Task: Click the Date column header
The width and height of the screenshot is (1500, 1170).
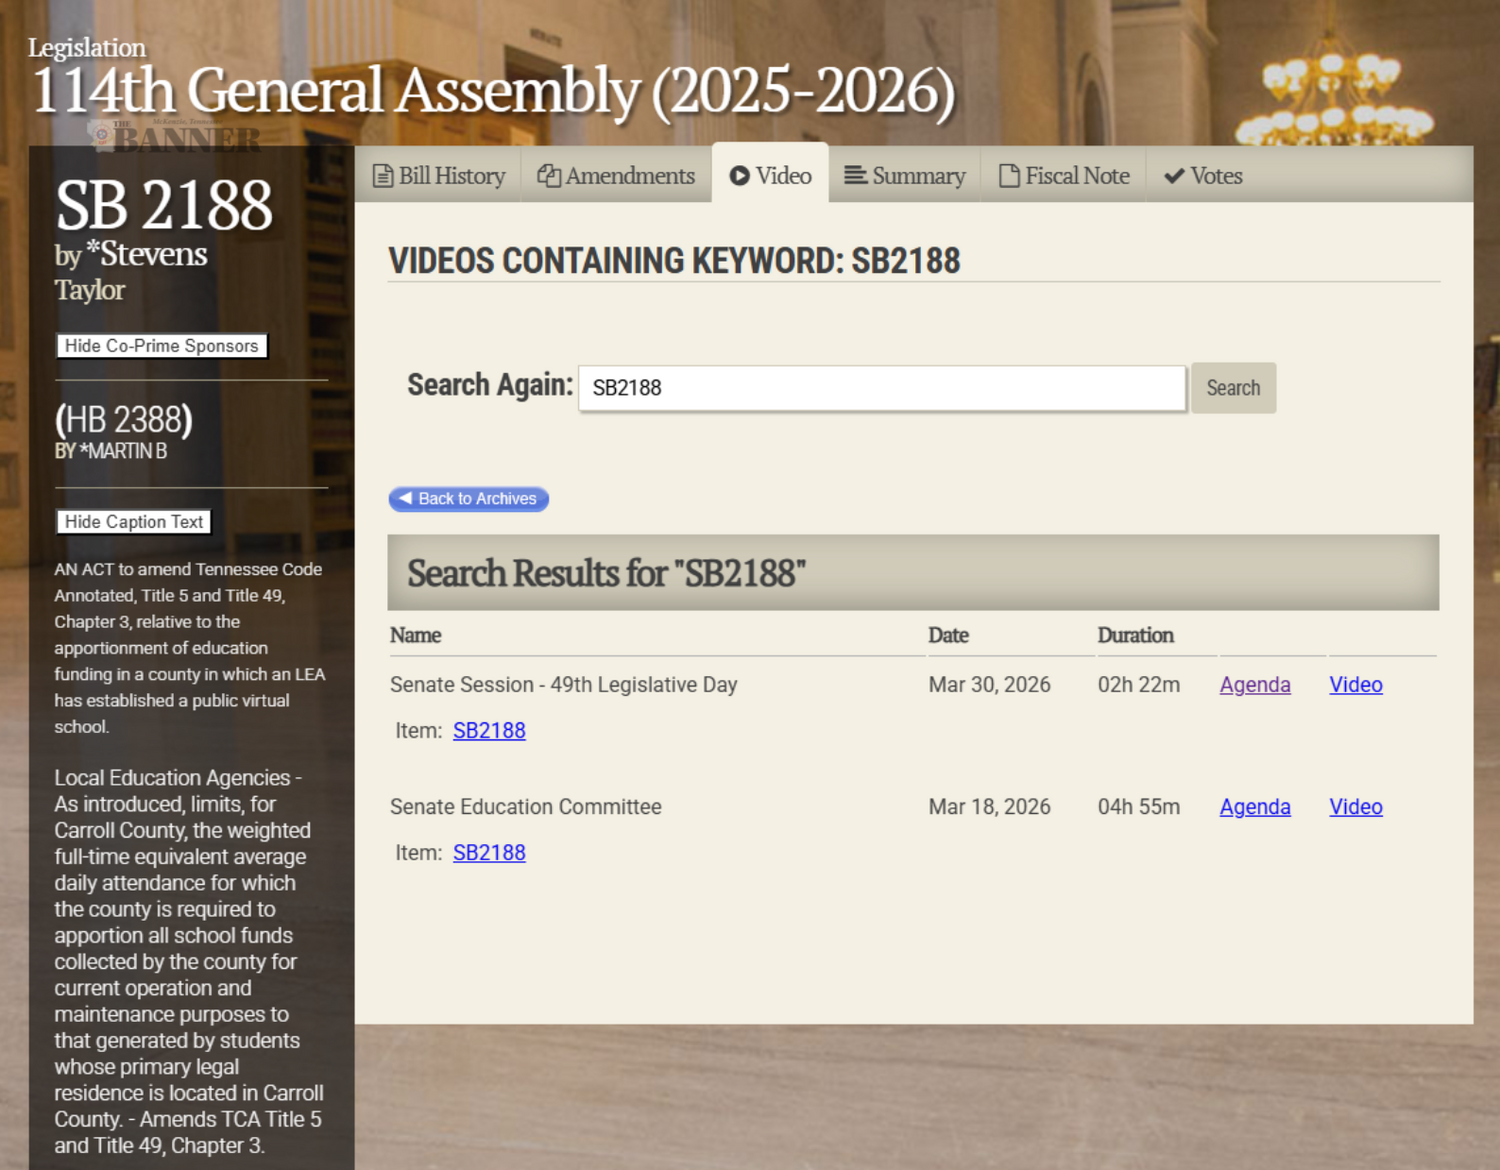Action: (948, 635)
